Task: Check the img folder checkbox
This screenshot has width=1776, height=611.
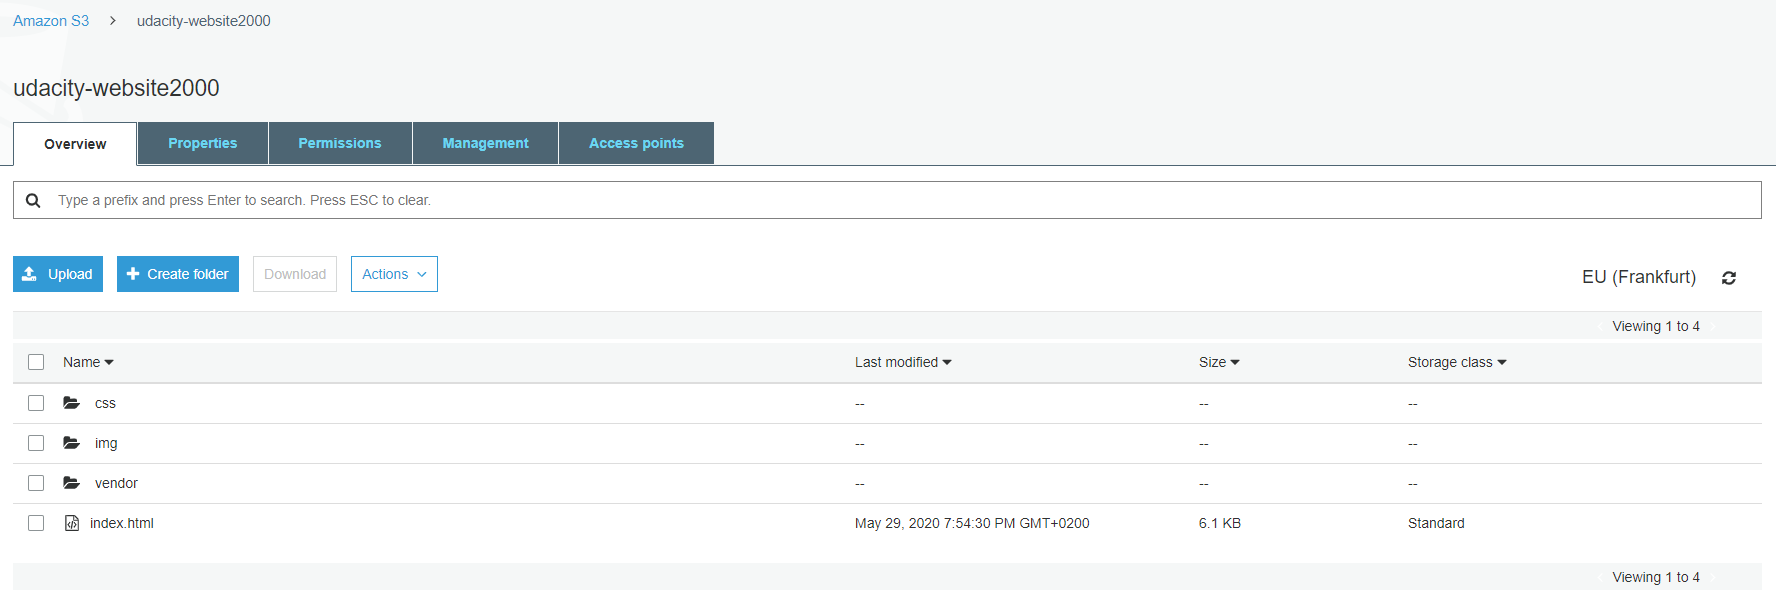Action: (x=36, y=443)
